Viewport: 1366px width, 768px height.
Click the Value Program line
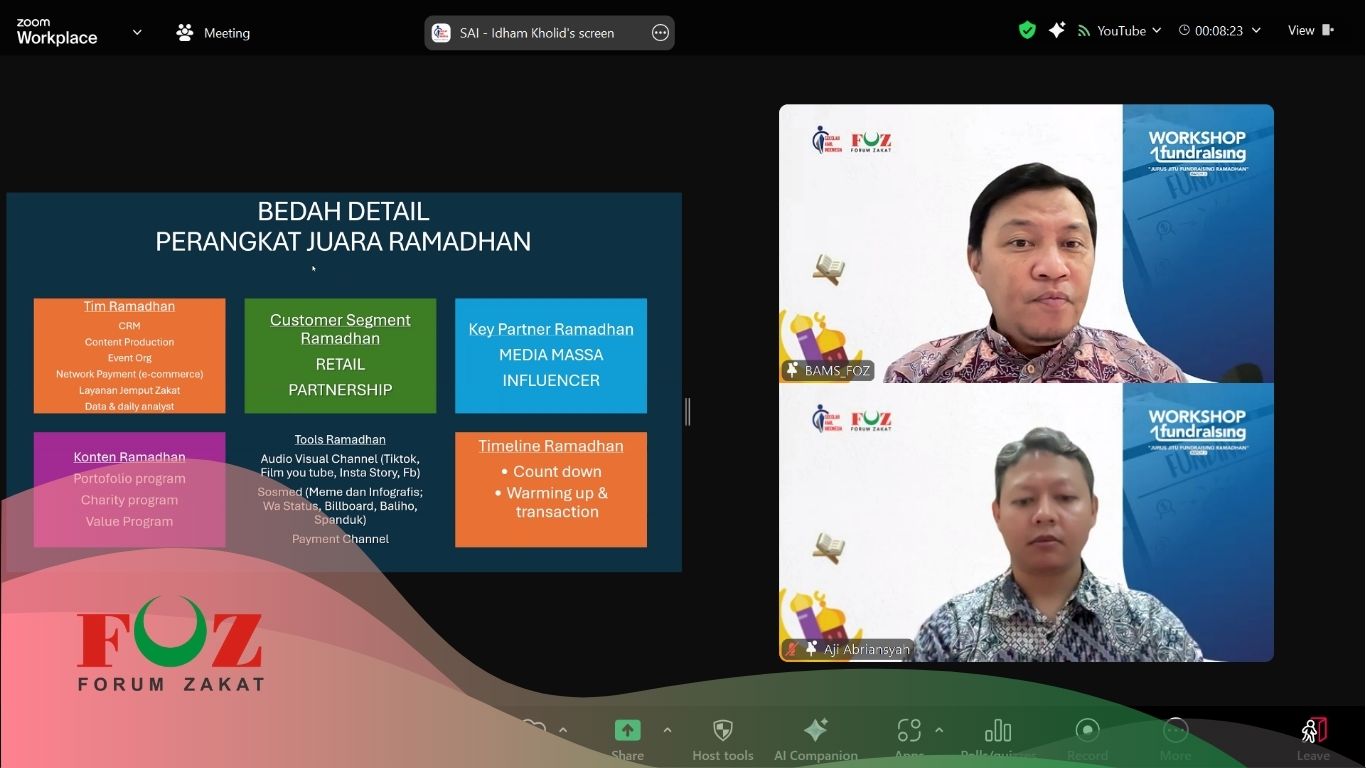pos(129,521)
